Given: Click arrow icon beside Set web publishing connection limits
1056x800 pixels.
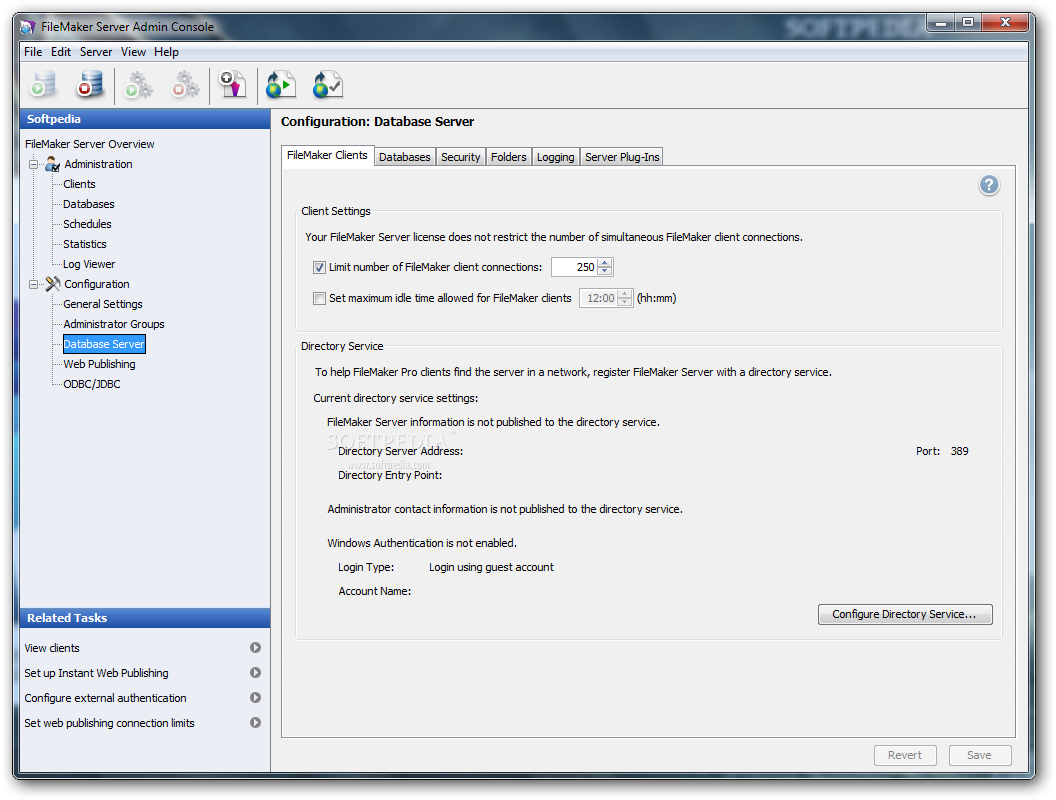Looking at the screenshot, I should pyautogui.click(x=255, y=723).
